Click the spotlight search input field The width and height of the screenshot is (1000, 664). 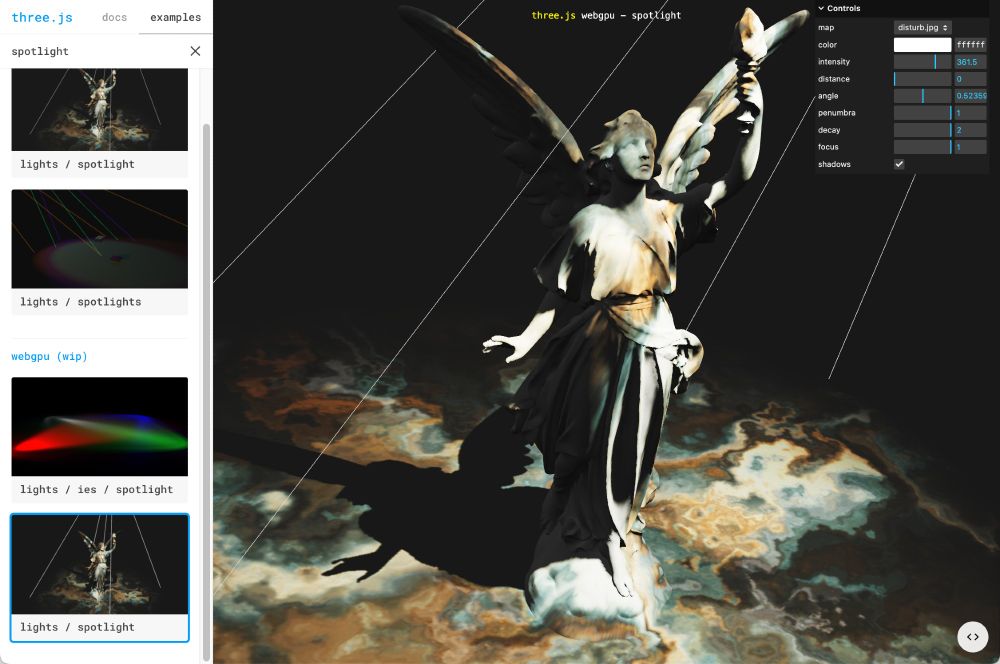click(96, 51)
